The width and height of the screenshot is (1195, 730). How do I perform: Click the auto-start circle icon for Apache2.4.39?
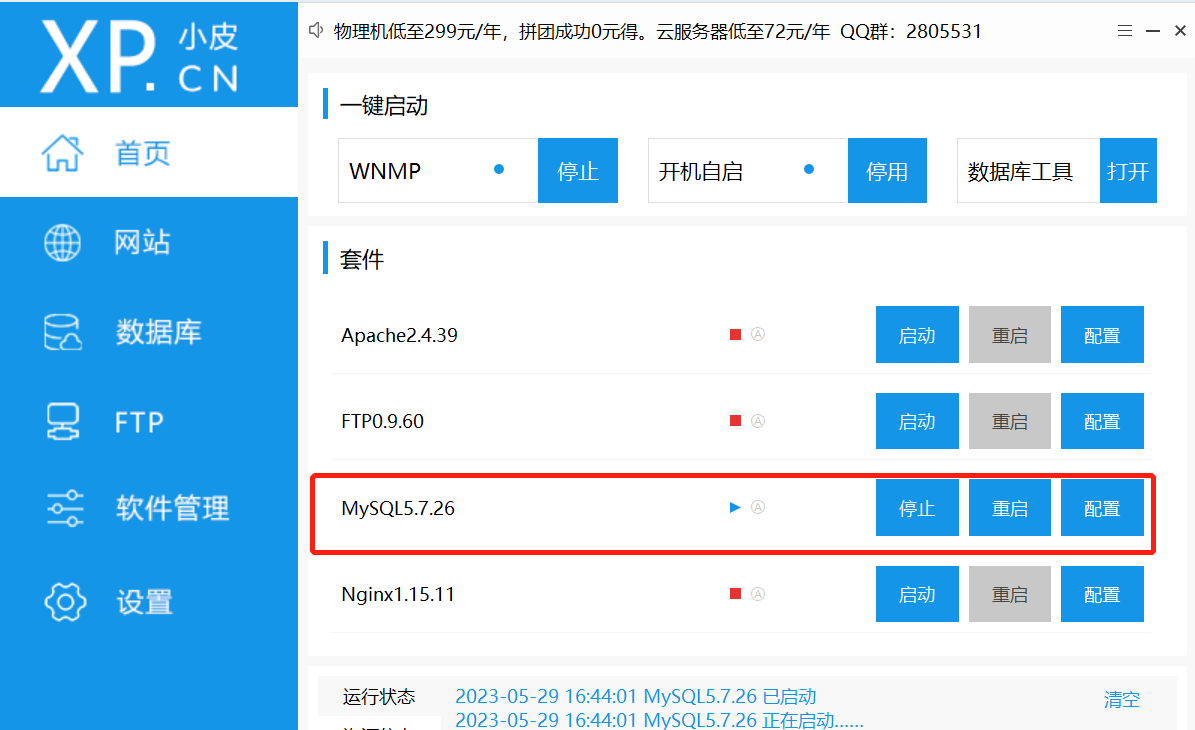point(758,334)
